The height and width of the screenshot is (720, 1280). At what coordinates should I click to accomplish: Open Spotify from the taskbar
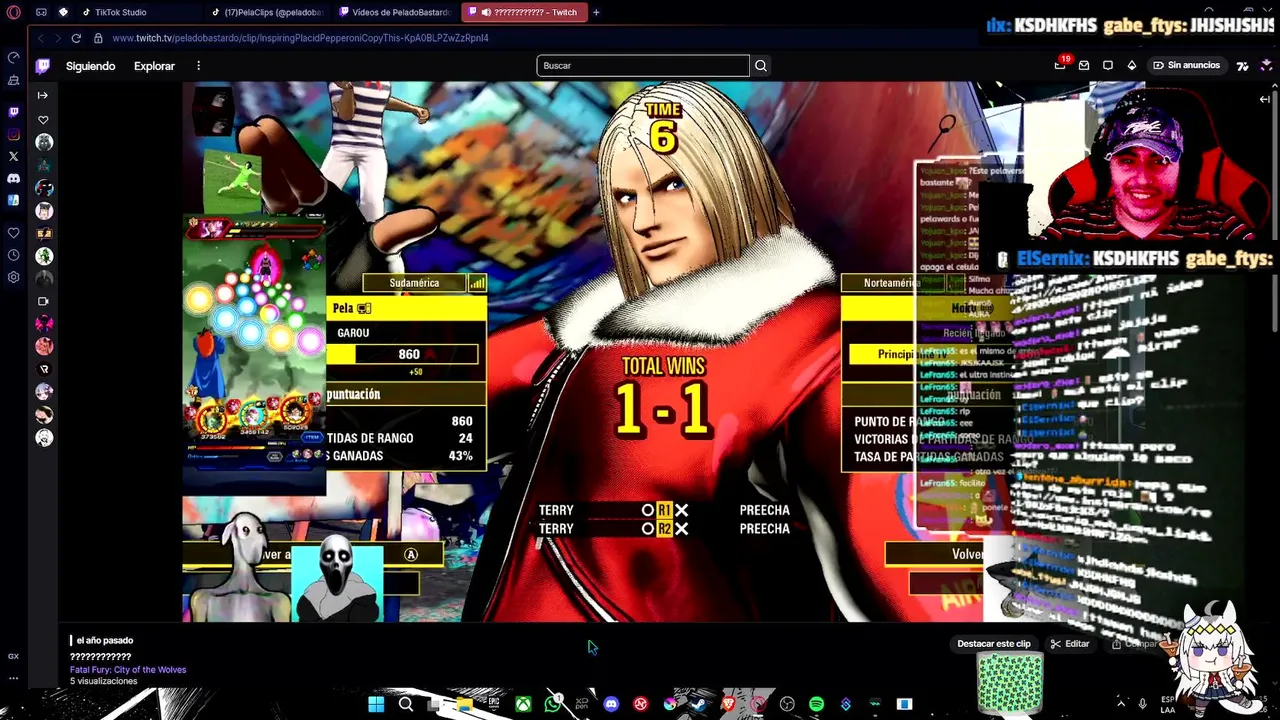[816, 704]
